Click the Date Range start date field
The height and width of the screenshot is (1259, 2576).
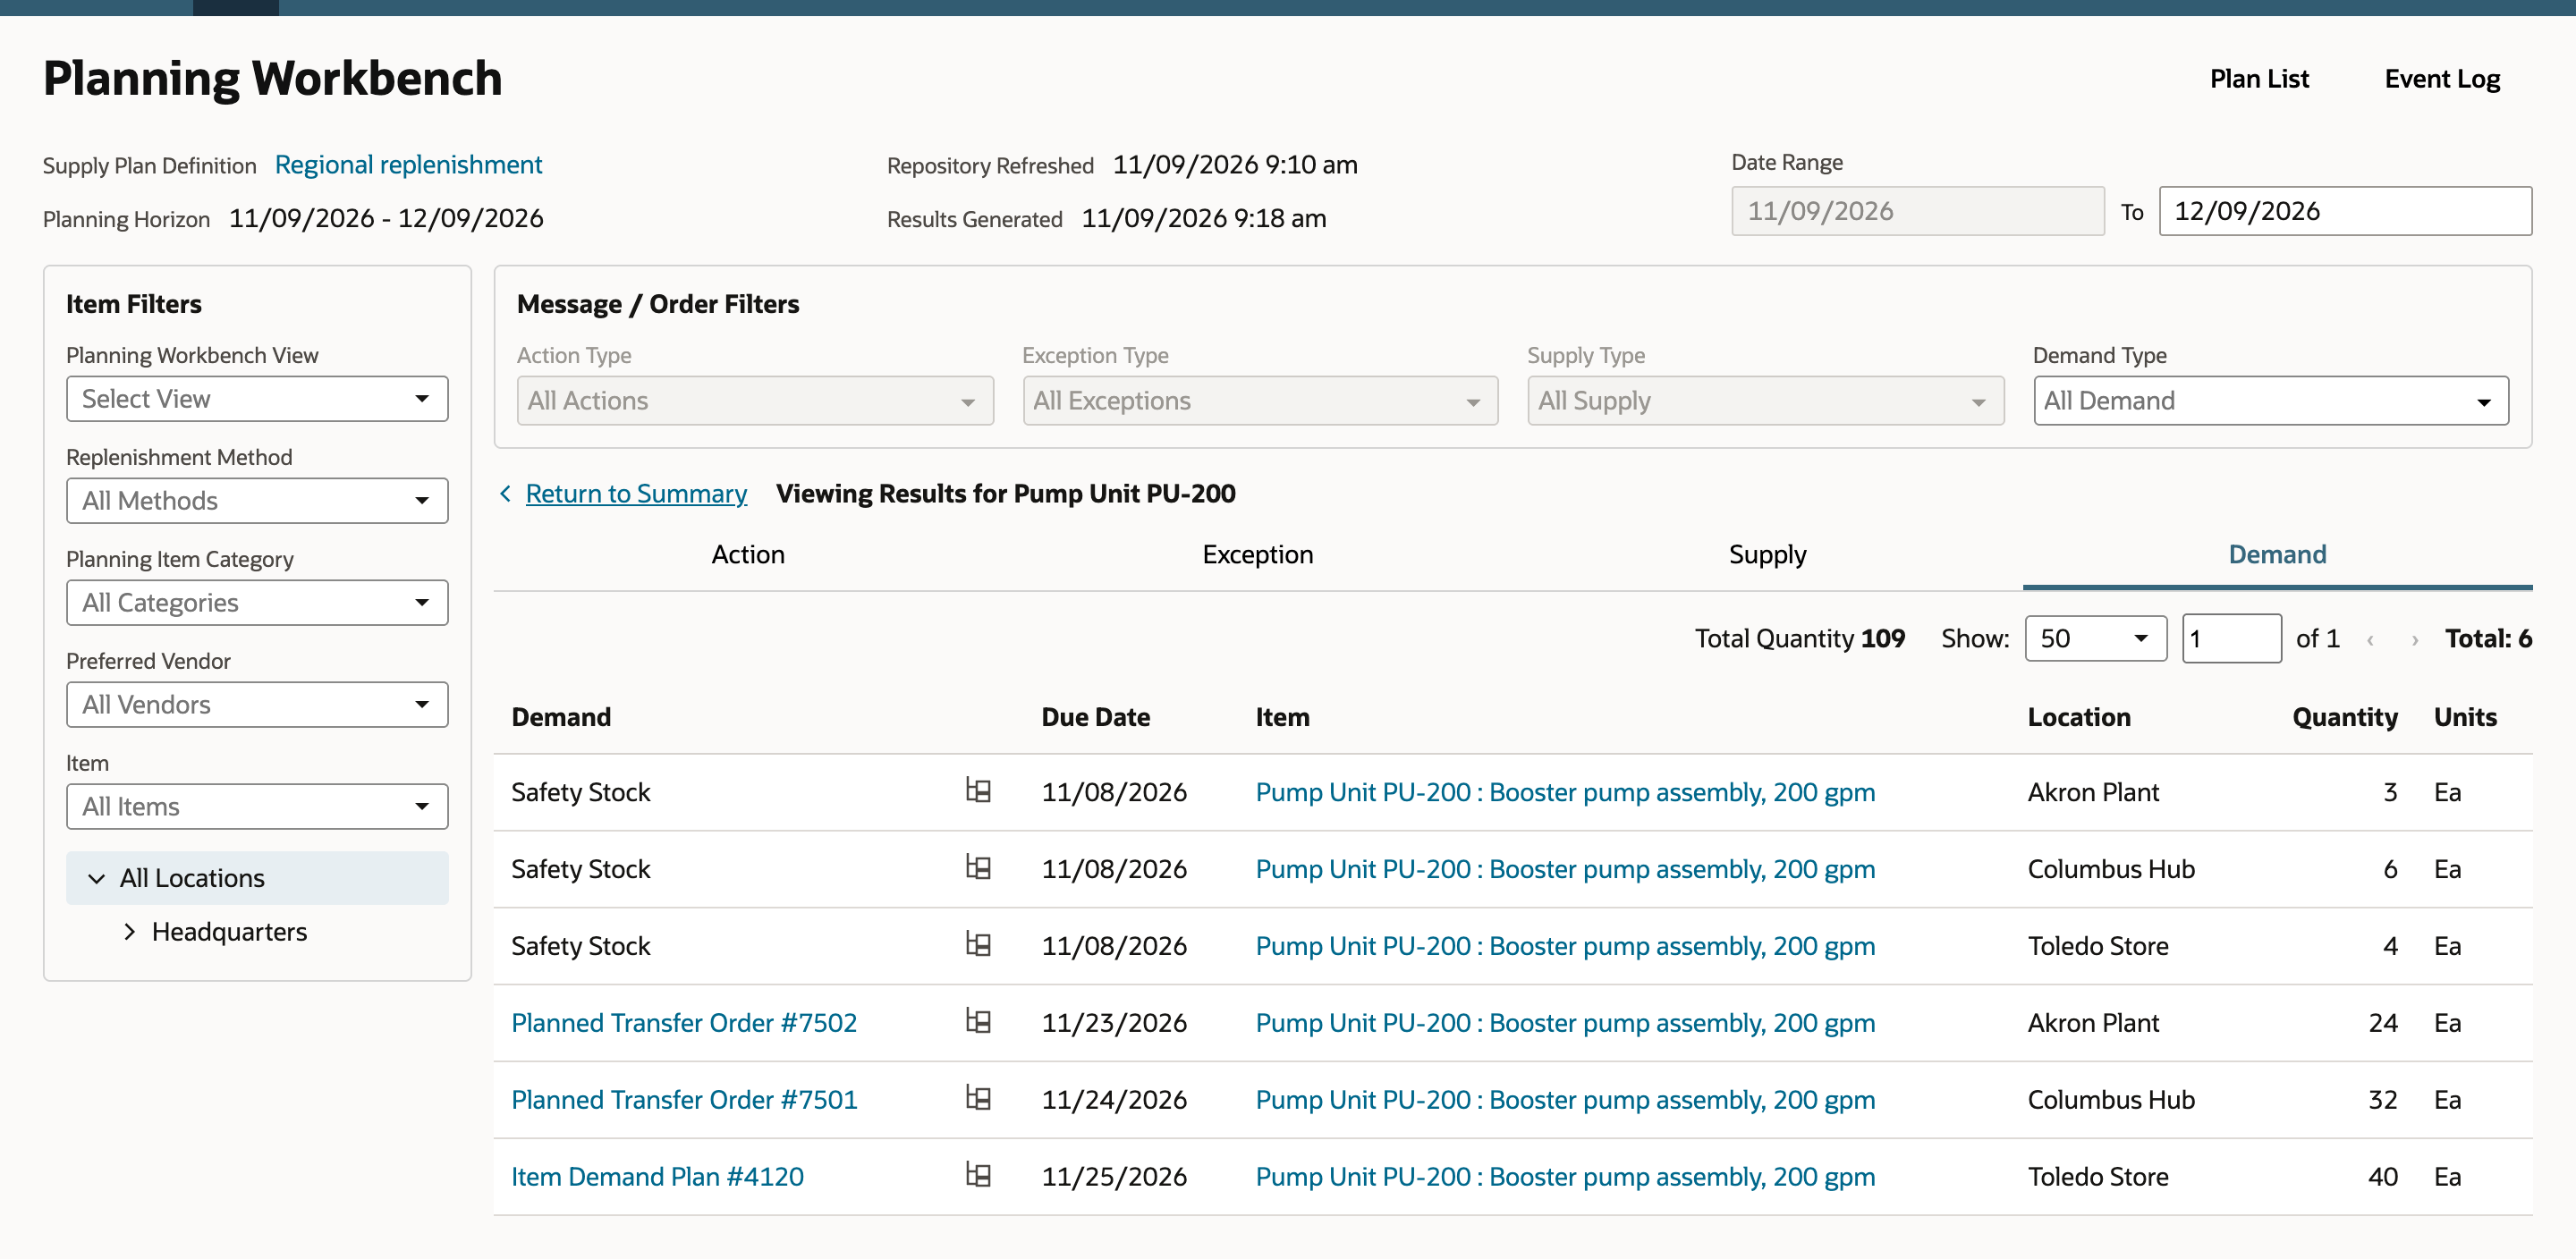1918,211
